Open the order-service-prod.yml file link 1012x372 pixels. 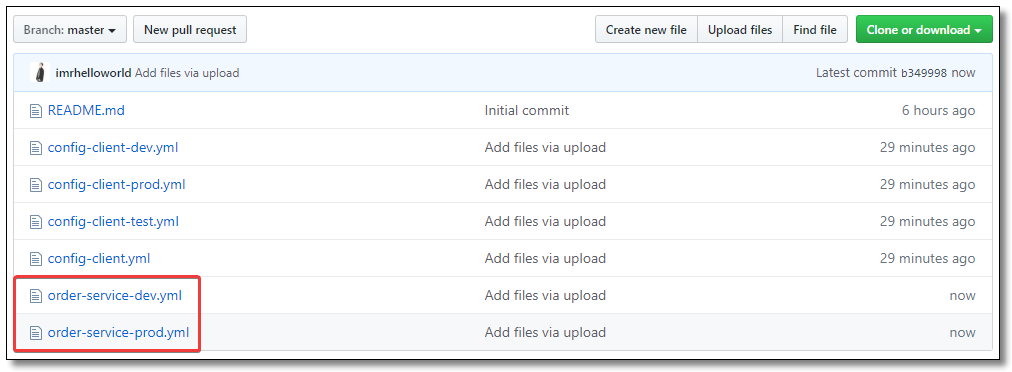[118, 333]
